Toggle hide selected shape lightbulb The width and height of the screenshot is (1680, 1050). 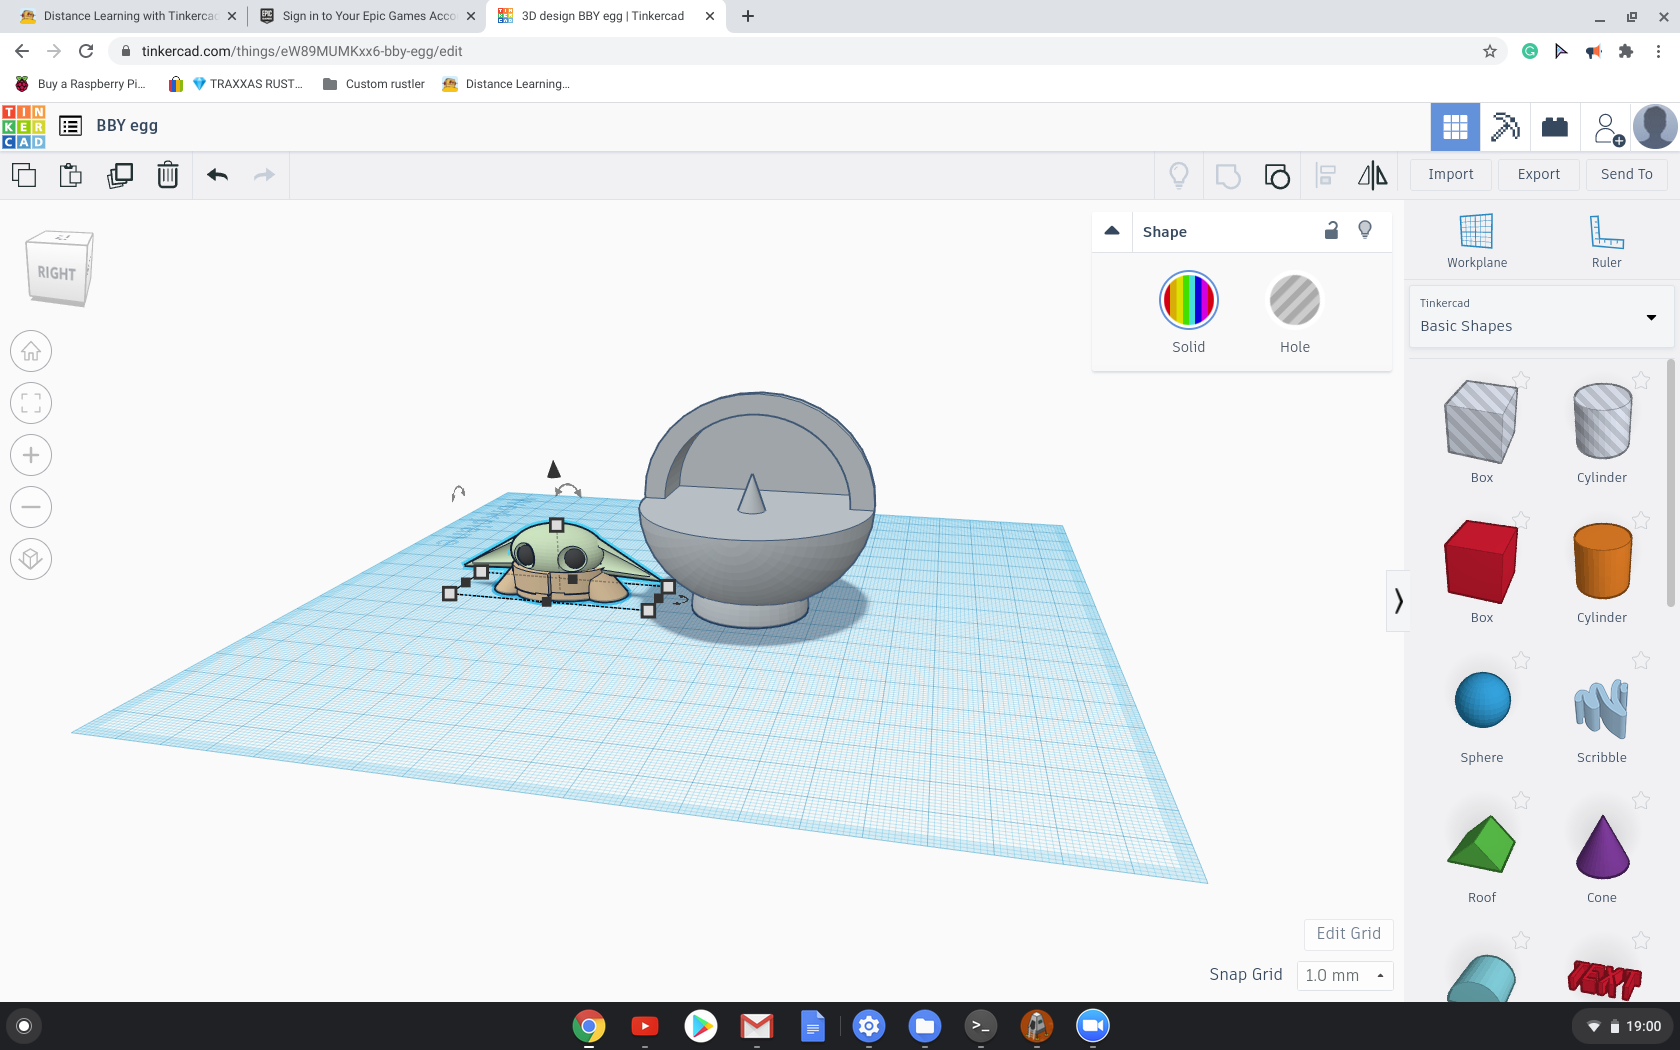click(x=1365, y=230)
